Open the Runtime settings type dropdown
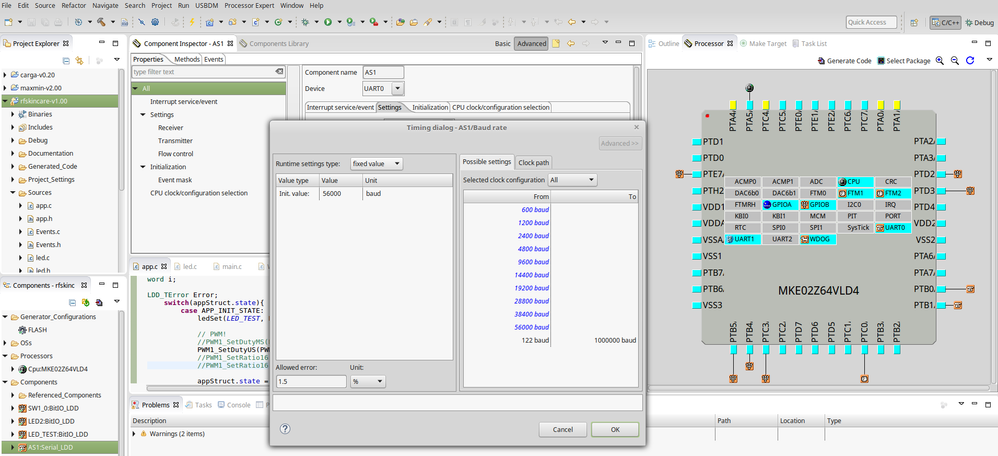 [376, 163]
